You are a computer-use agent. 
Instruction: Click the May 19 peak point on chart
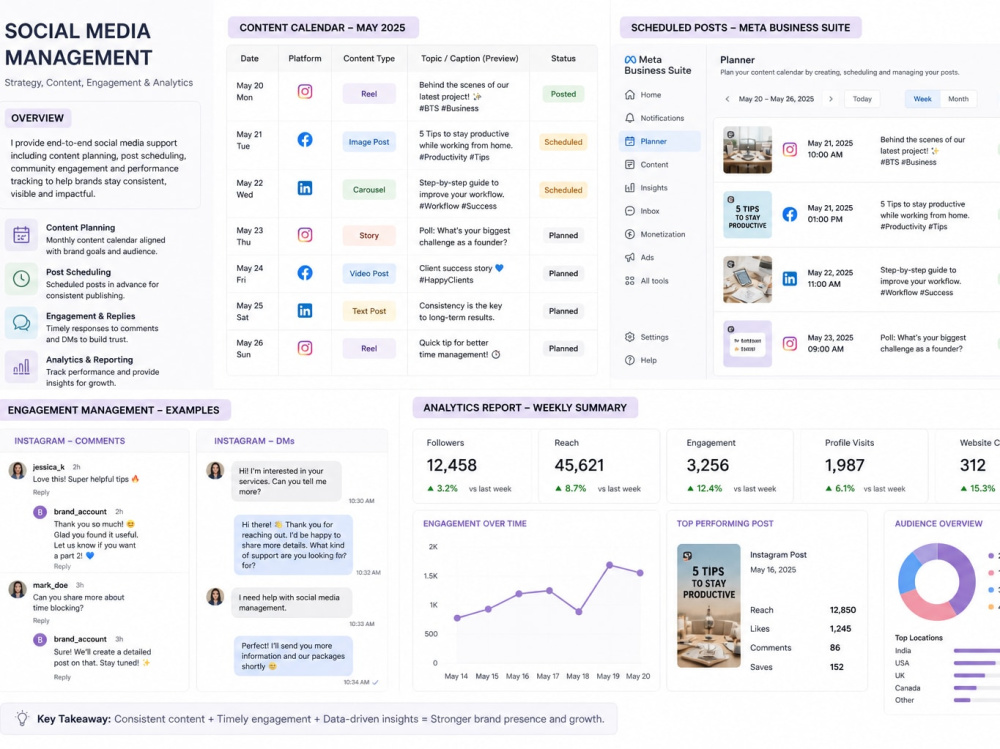coord(610,565)
